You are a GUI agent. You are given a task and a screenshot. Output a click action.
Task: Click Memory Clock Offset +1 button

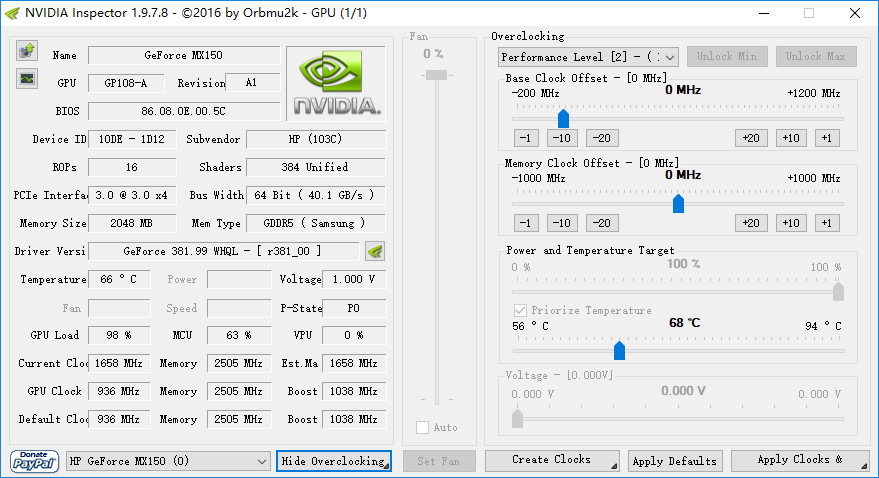(x=827, y=223)
